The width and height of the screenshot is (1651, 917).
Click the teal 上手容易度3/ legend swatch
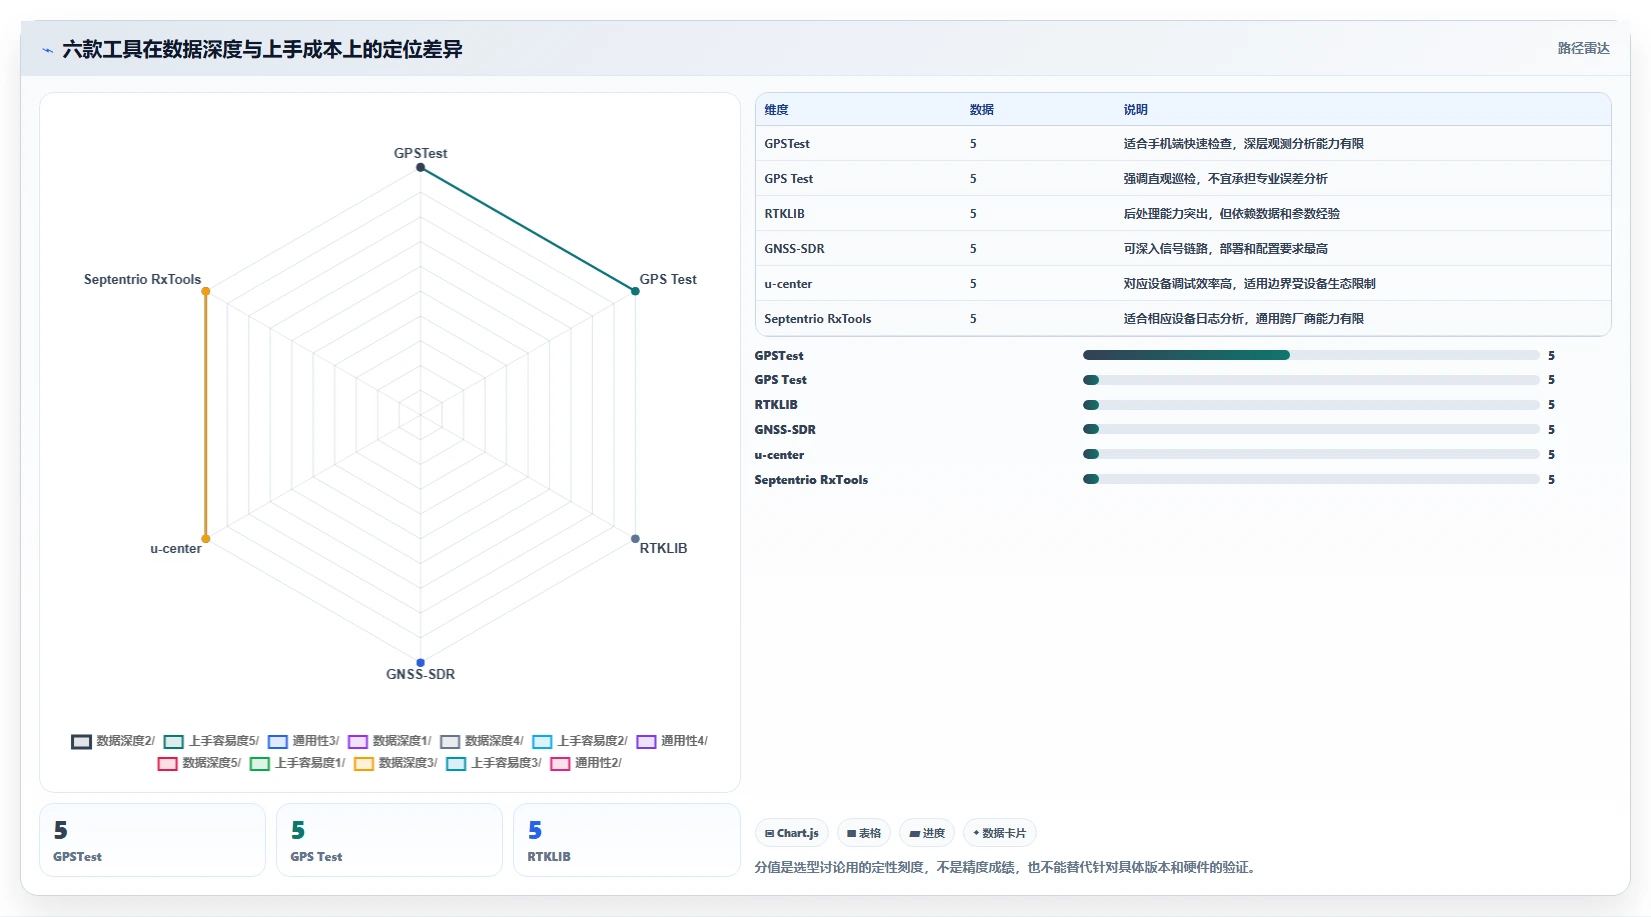(x=456, y=764)
